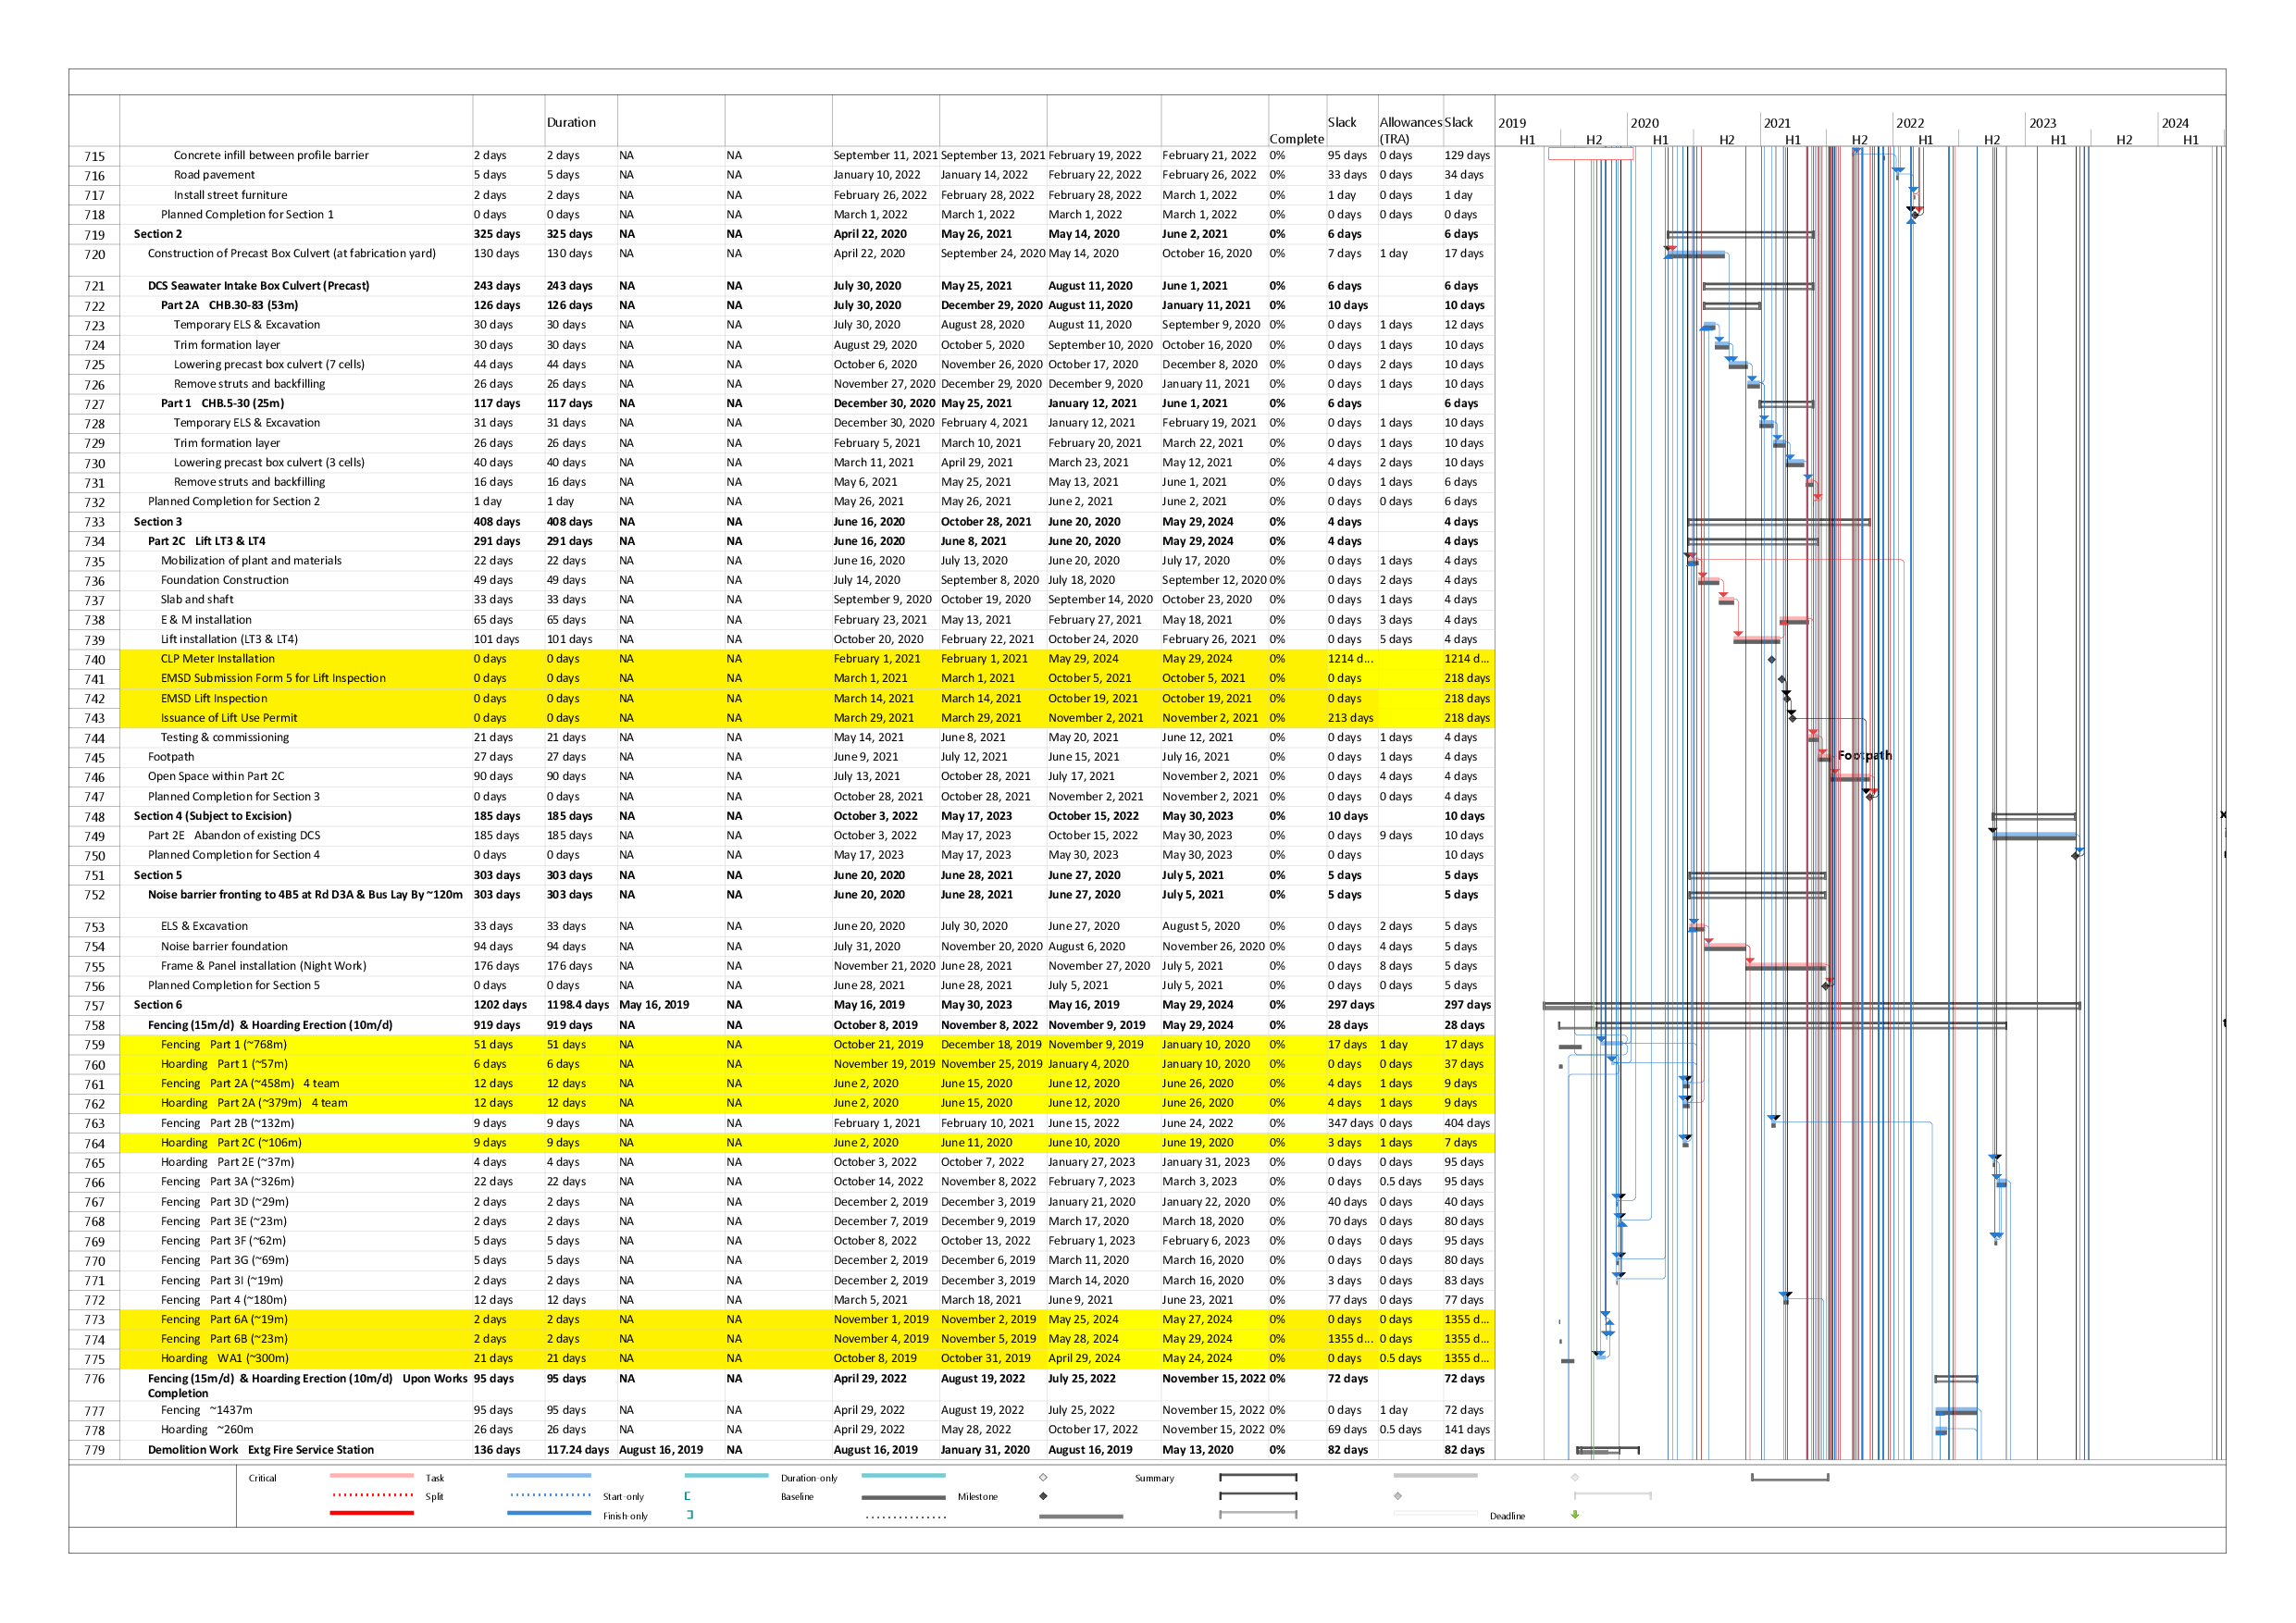
Task: Click the 'Section 2' summary row name
Action: point(158,234)
